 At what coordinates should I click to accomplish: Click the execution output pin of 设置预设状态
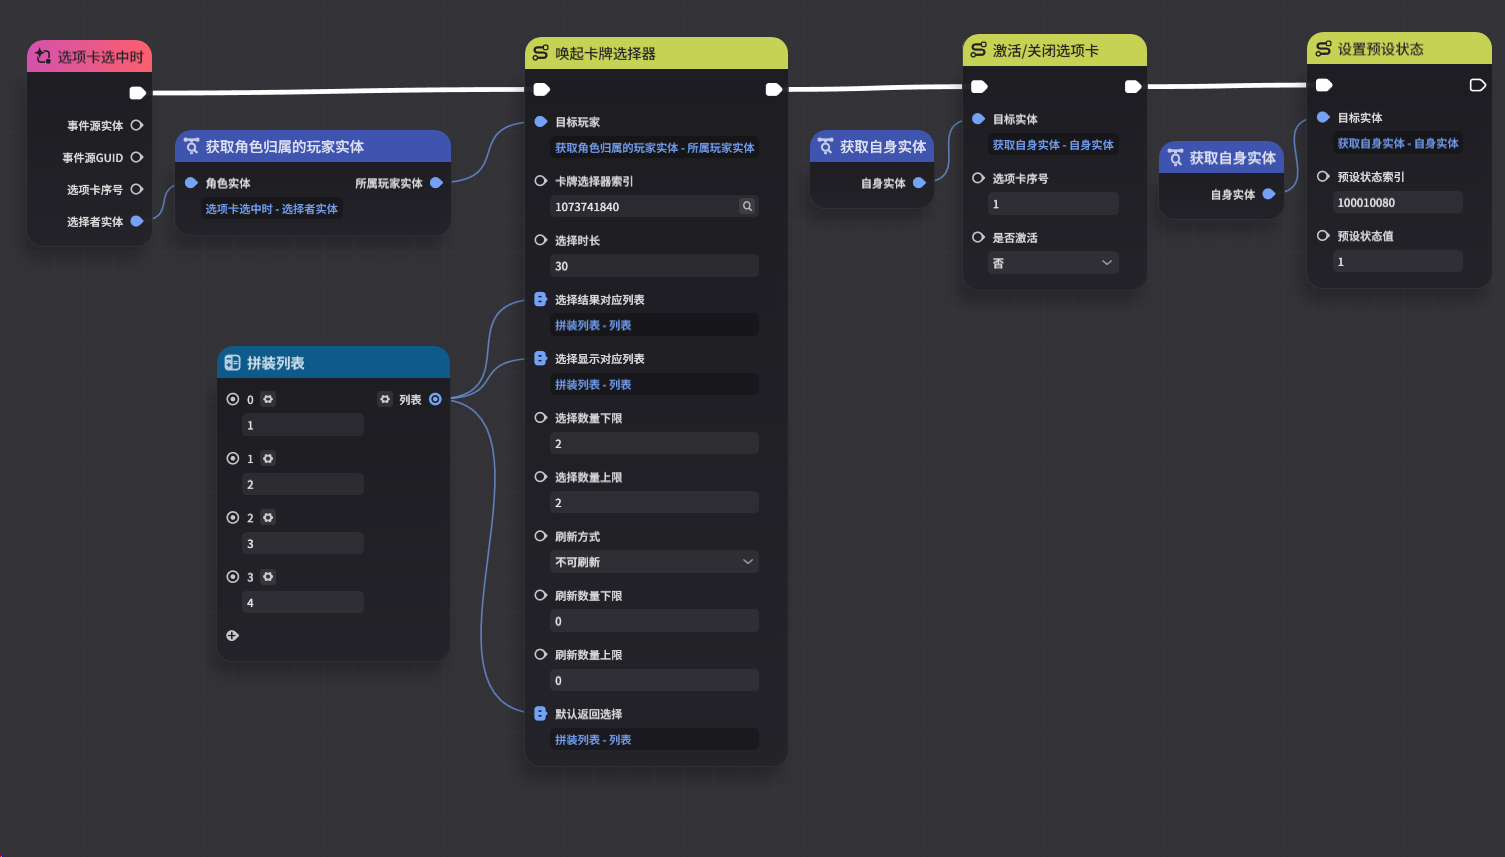[x=1477, y=85]
